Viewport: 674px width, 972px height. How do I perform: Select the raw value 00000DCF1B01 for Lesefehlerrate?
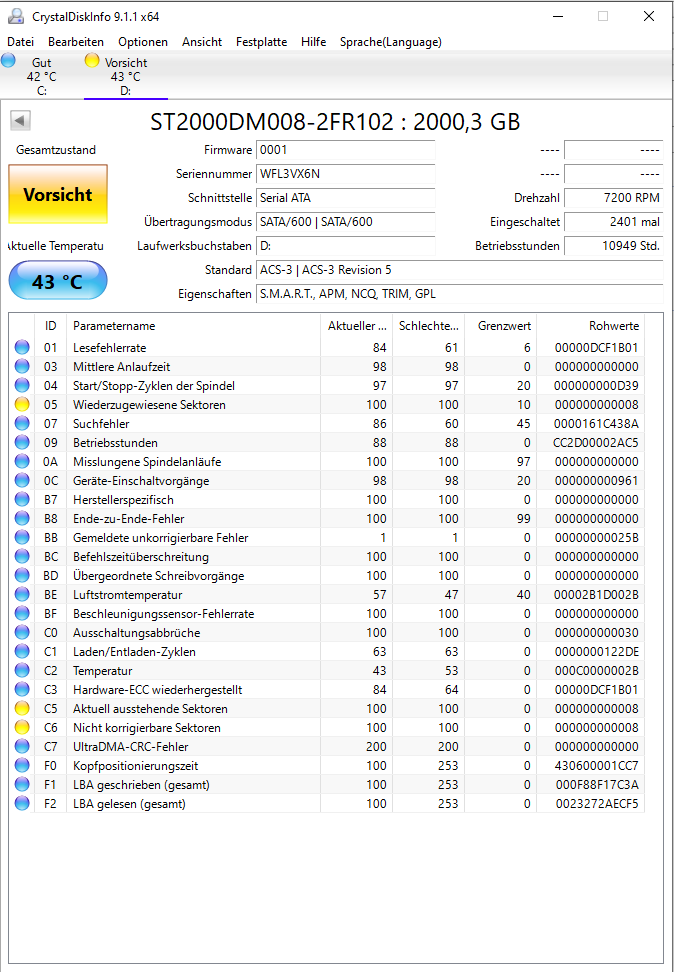point(596,348)
